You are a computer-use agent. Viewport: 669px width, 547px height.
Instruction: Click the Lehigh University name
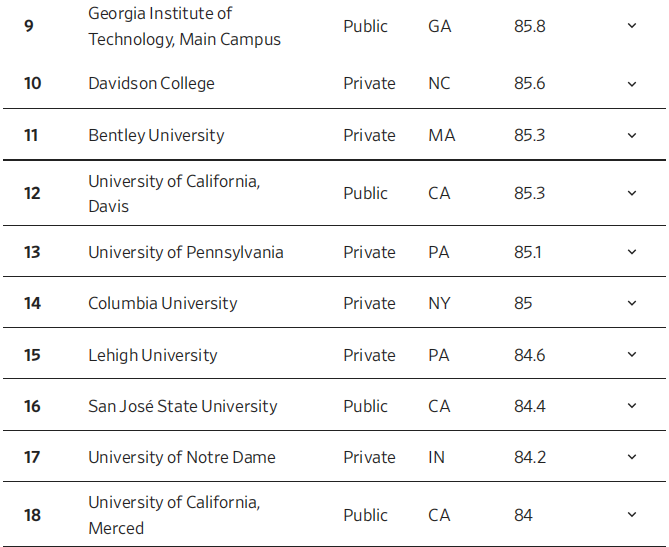(152, 355)
